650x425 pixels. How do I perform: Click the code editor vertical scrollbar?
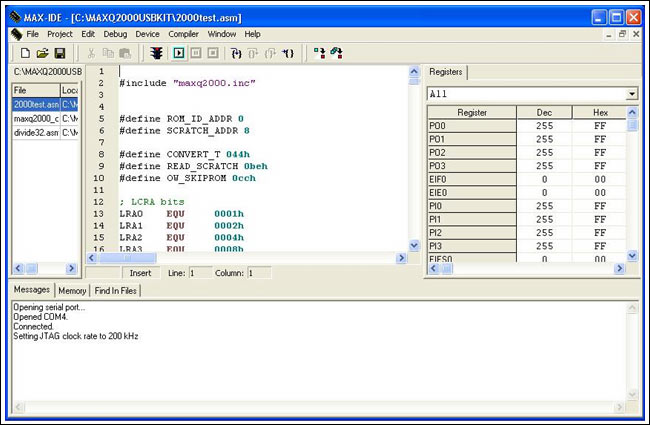click(x=414, y=160)
